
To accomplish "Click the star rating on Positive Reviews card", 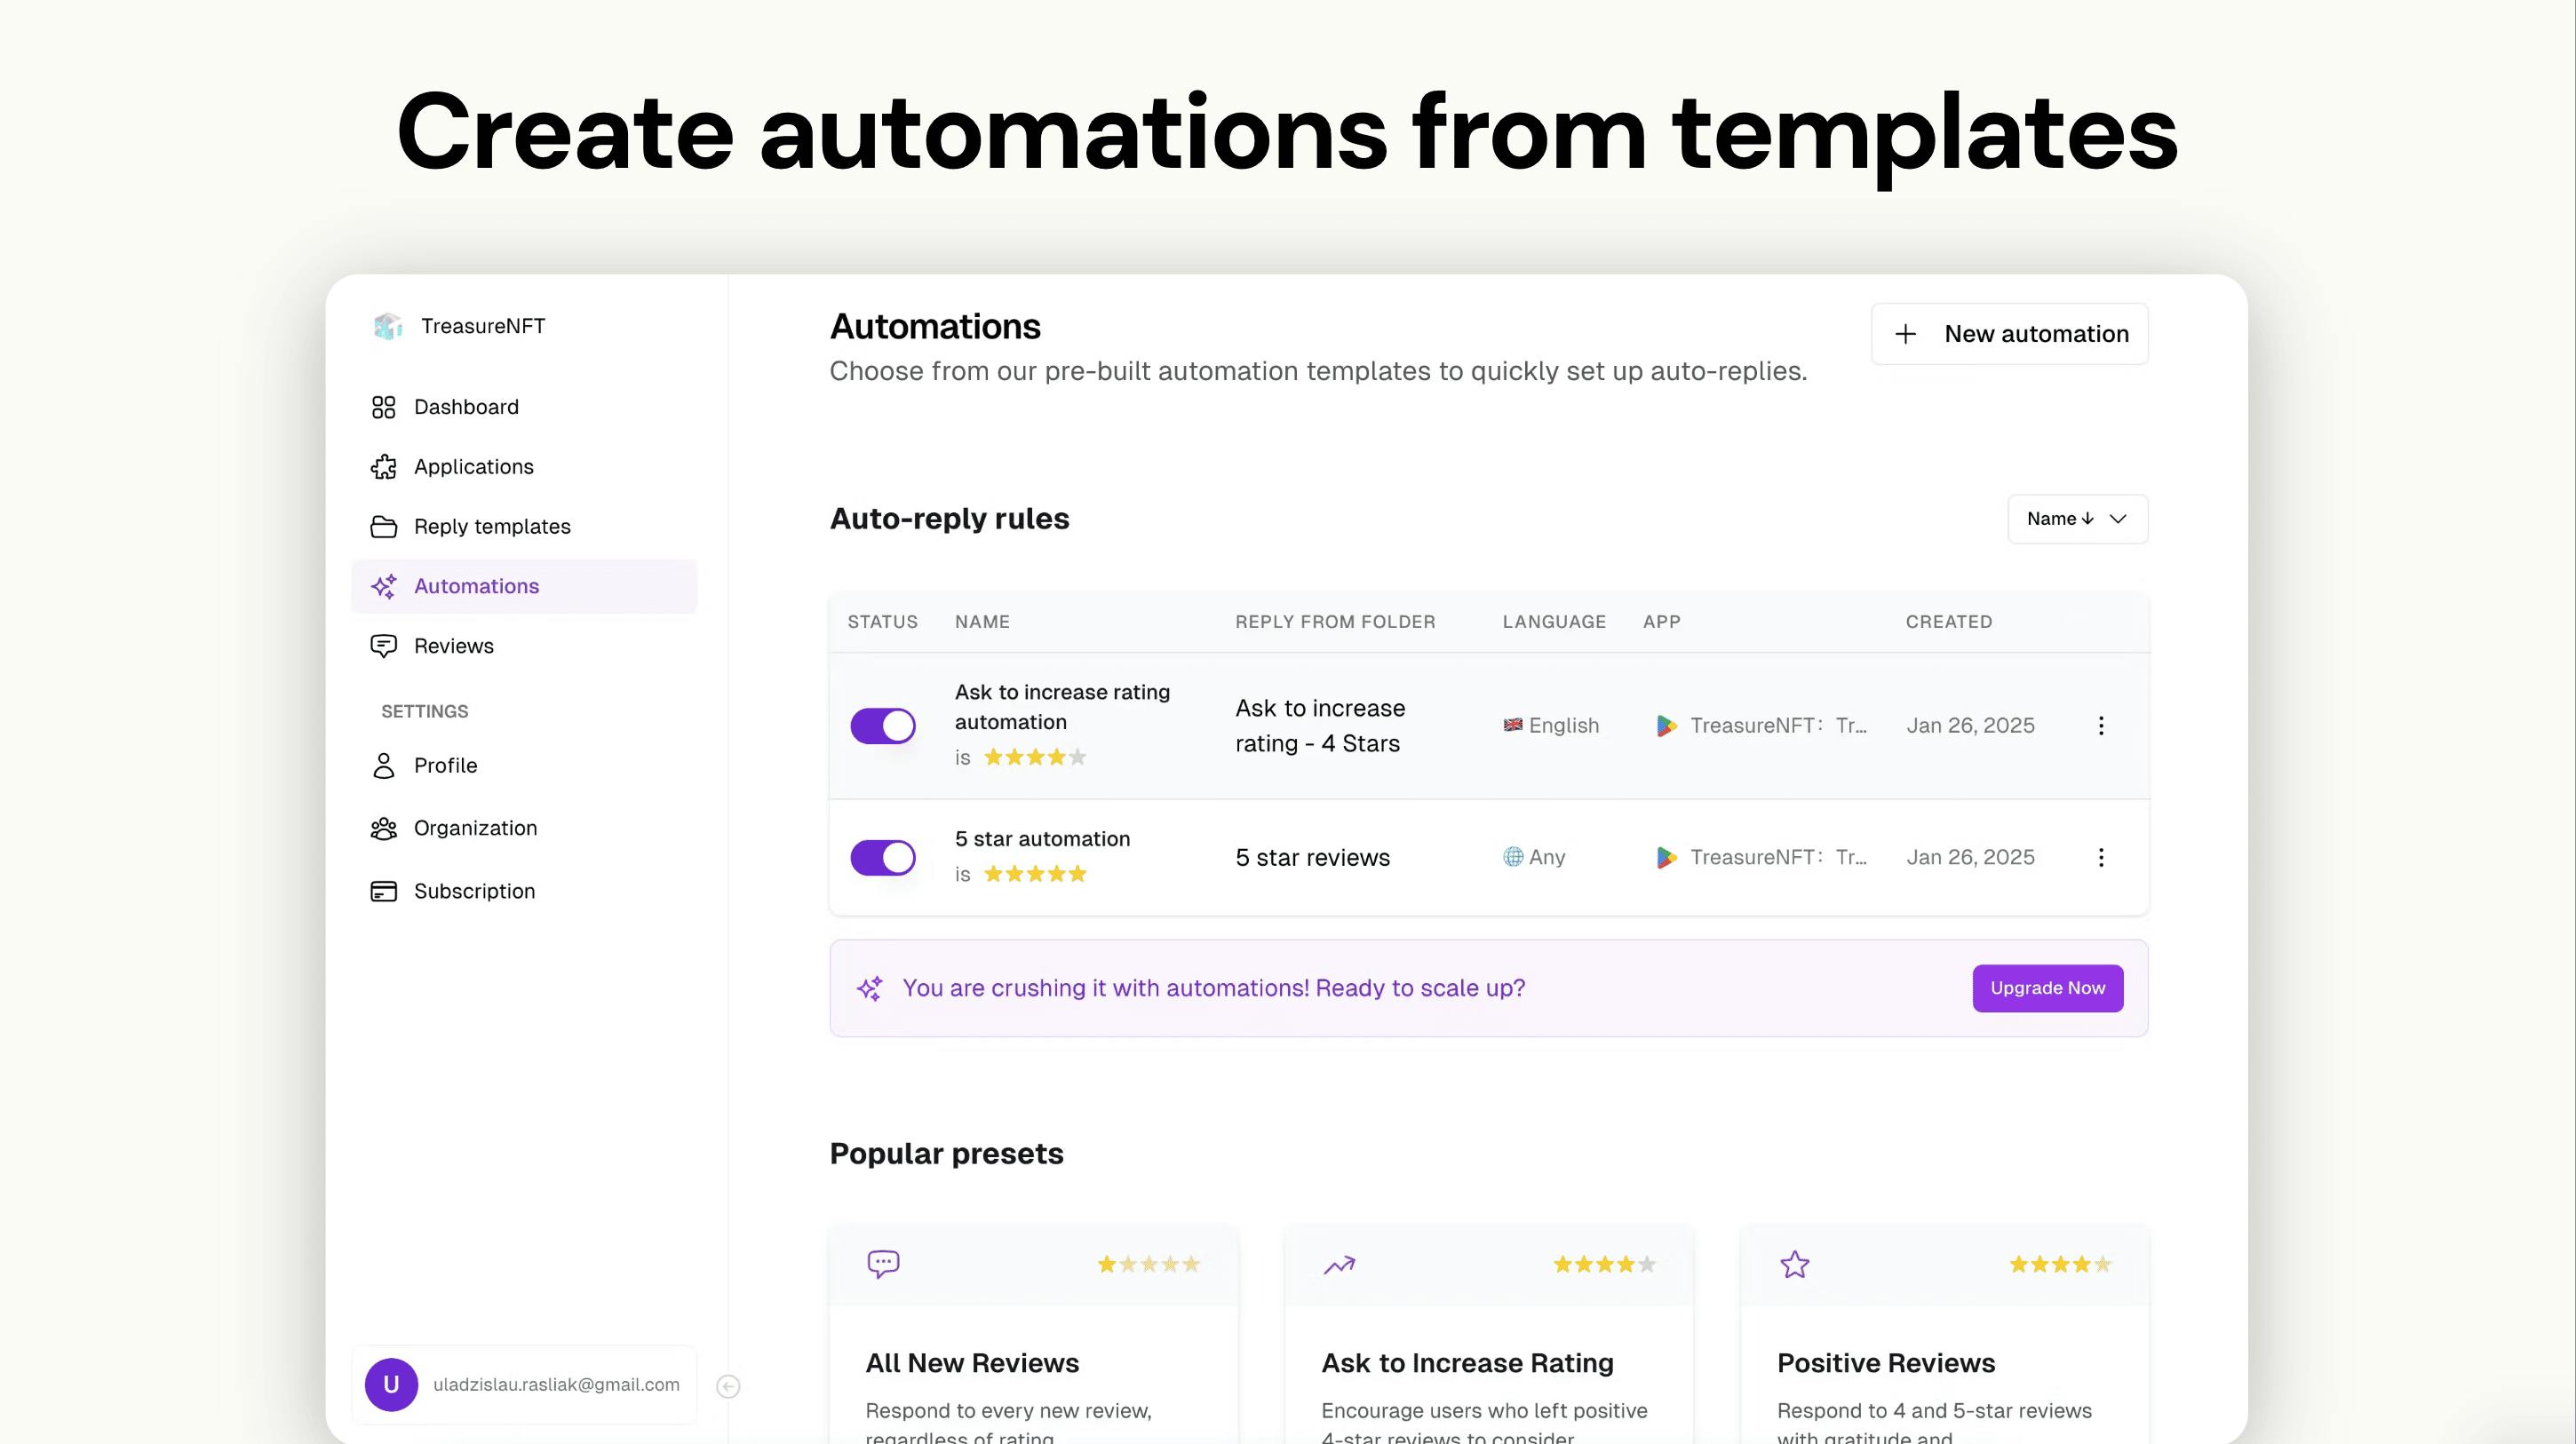I will pyautogui.click(x=2060, y=1265).
